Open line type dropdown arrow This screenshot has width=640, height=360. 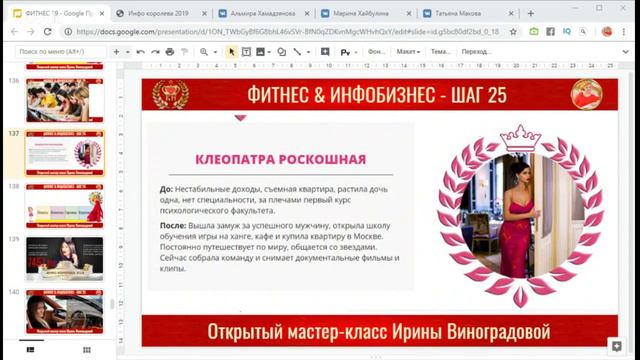pos(309,52)
